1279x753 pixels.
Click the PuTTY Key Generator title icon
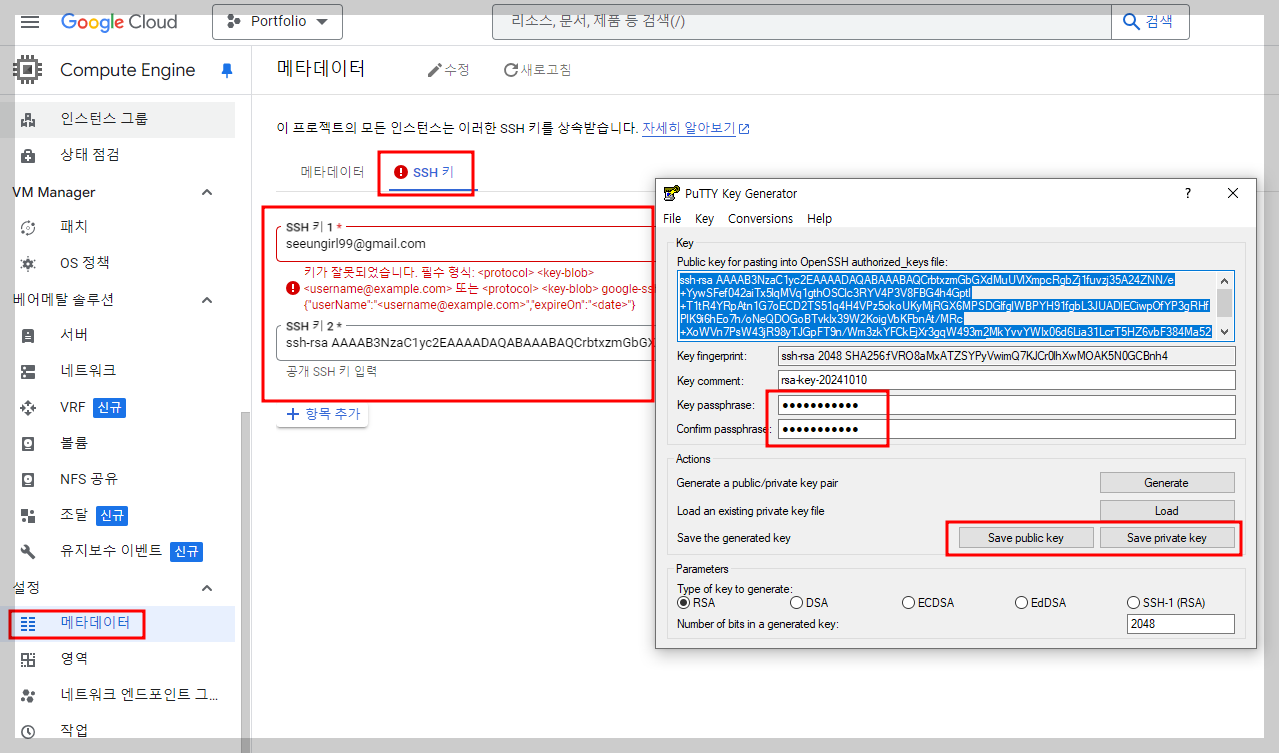click(671, 193)
